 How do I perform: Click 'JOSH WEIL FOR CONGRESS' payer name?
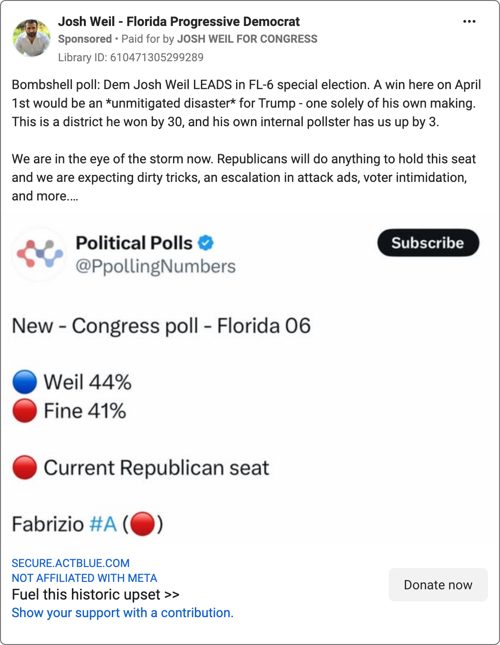click(x=247, y=39)
